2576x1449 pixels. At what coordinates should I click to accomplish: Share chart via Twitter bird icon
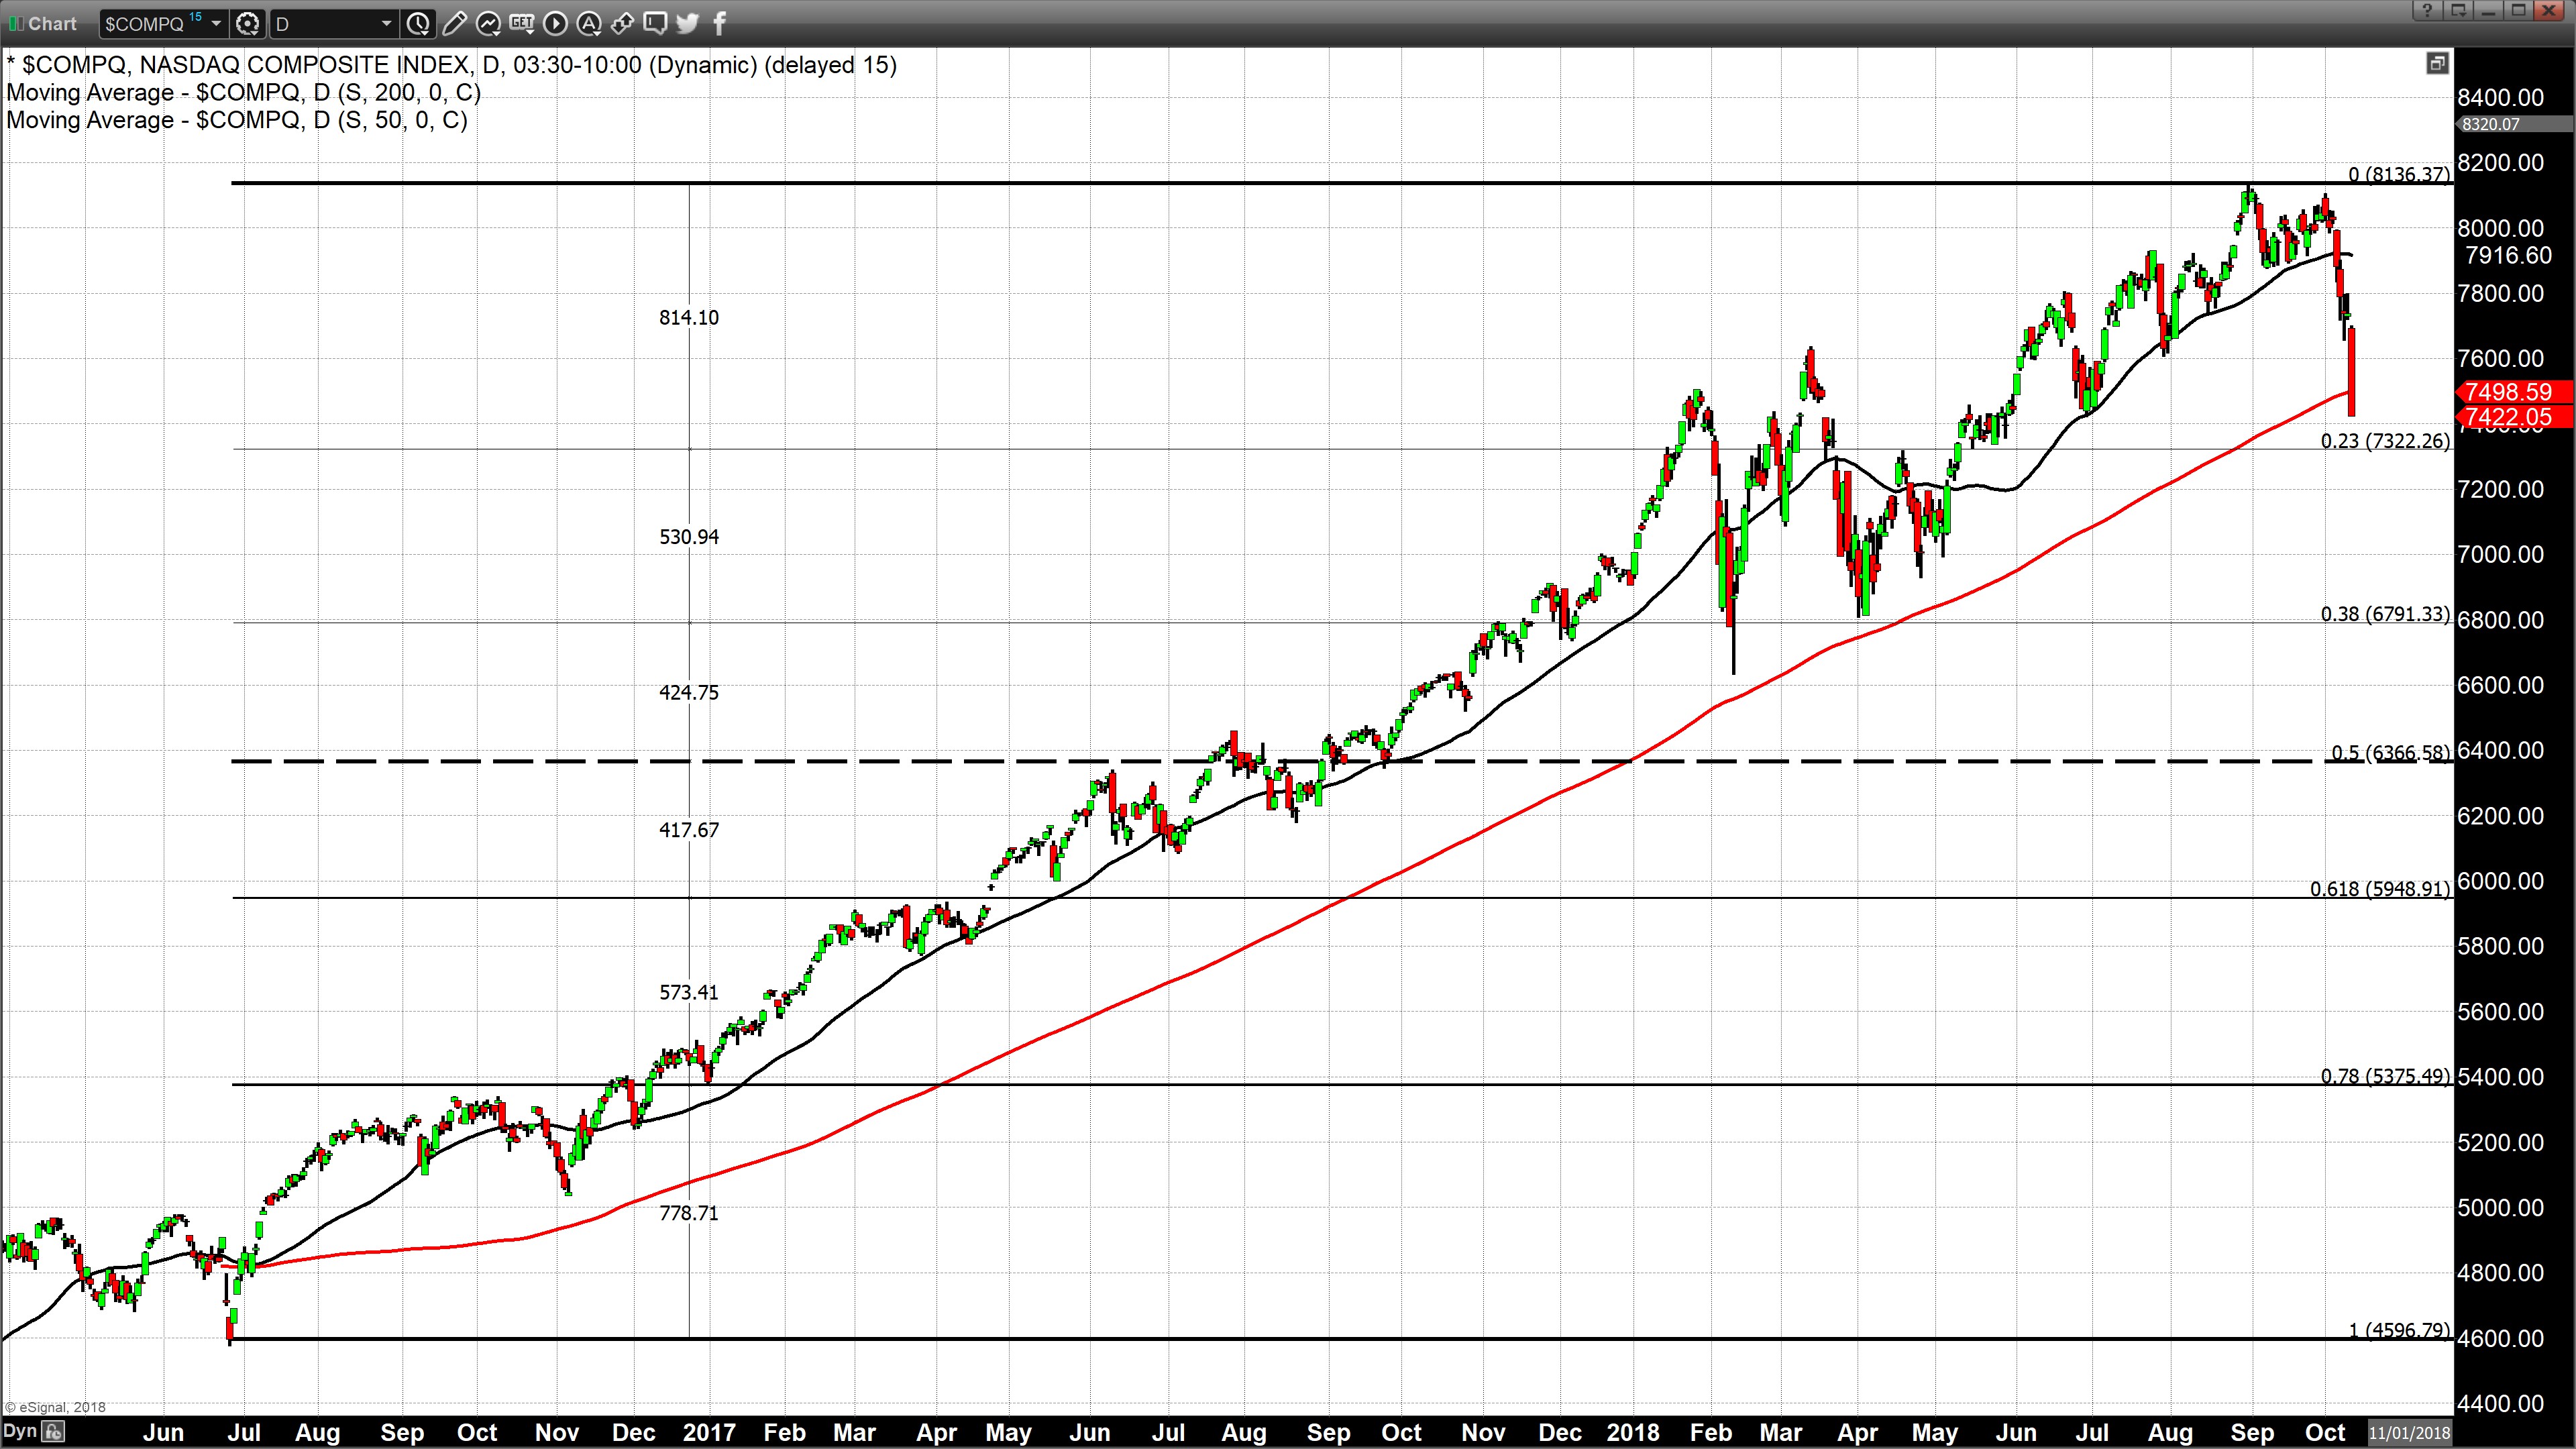coord(687,23)
